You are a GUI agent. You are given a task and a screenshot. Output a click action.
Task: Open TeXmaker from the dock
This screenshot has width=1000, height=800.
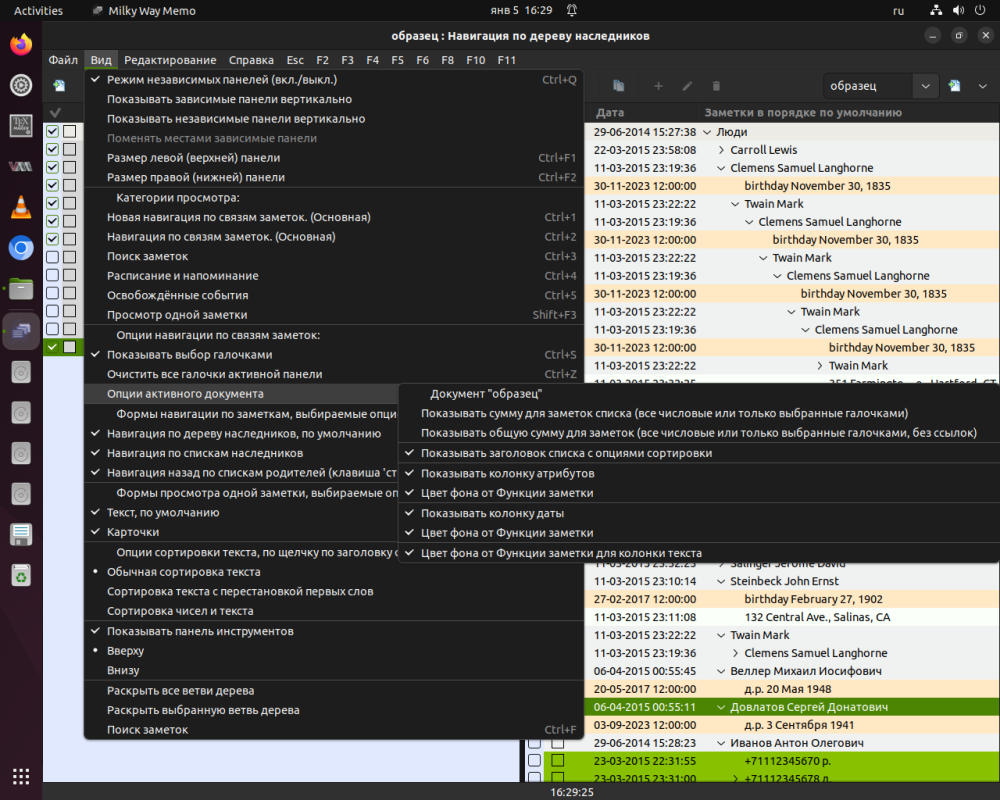click(x=21, y=126)
